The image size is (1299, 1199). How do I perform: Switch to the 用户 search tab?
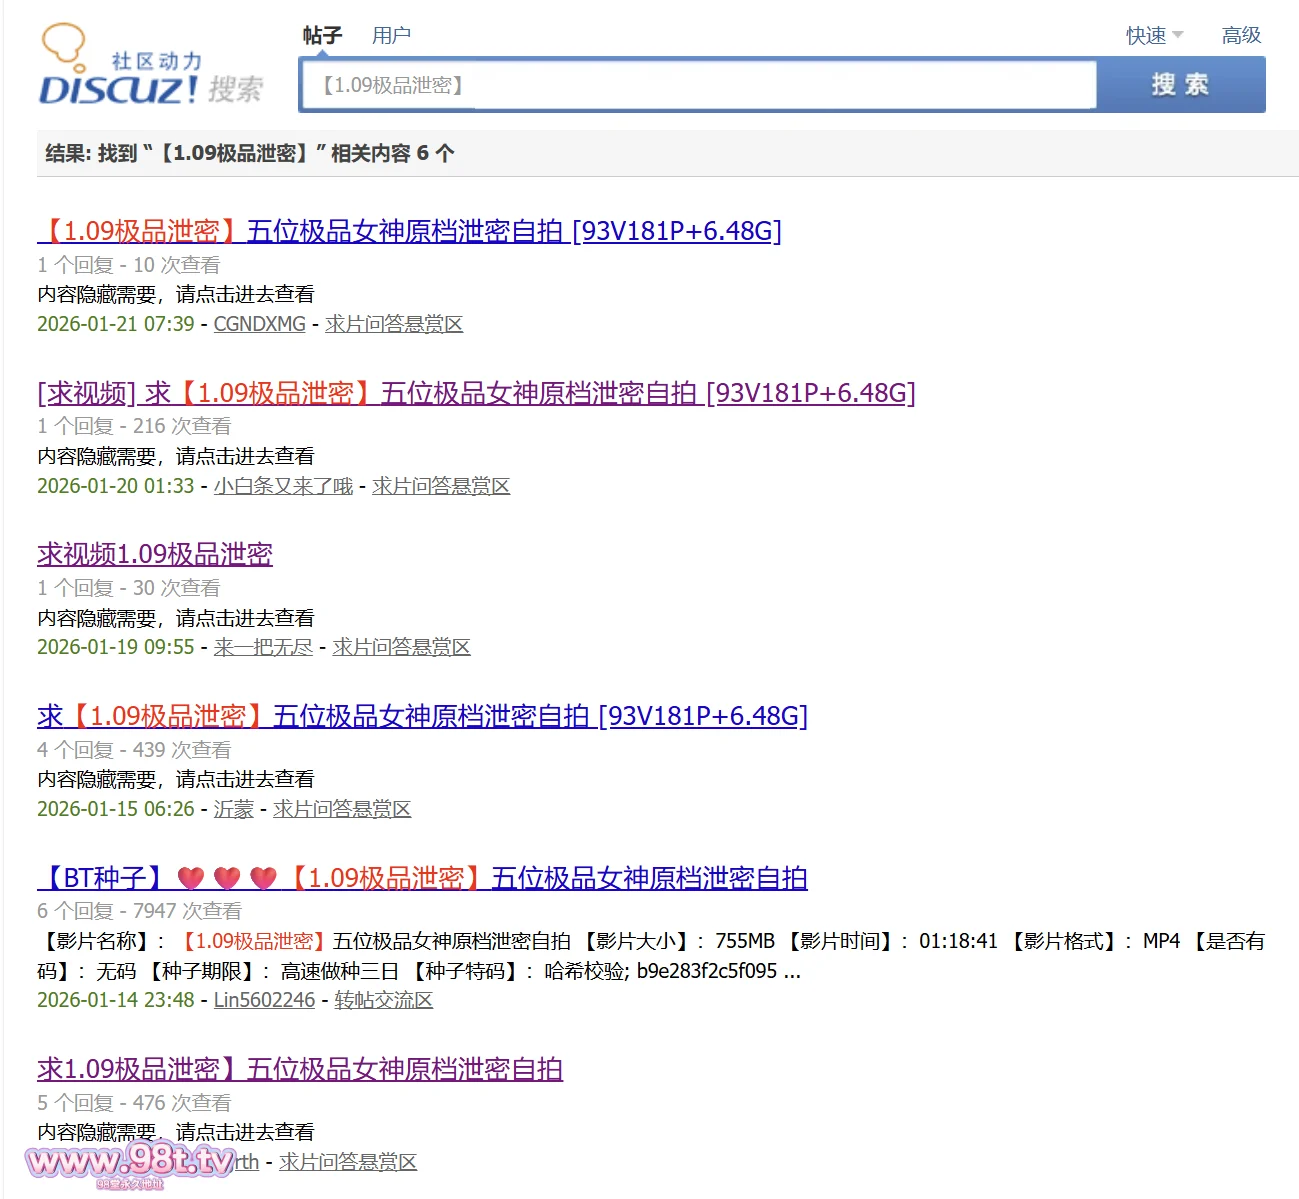point(391,36)
